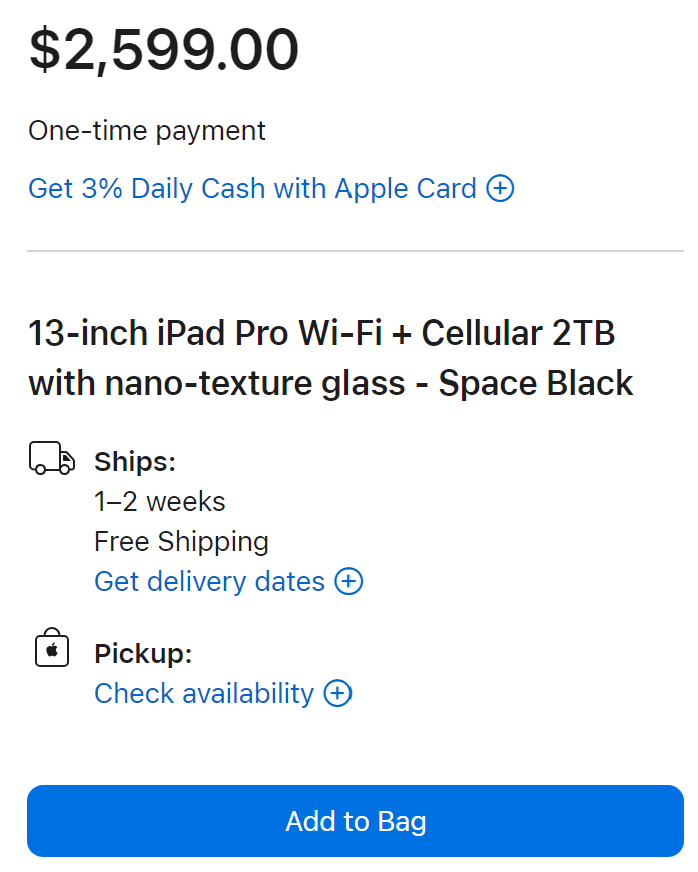
Task: Click the Ships: label
Action: coord(134,461)
